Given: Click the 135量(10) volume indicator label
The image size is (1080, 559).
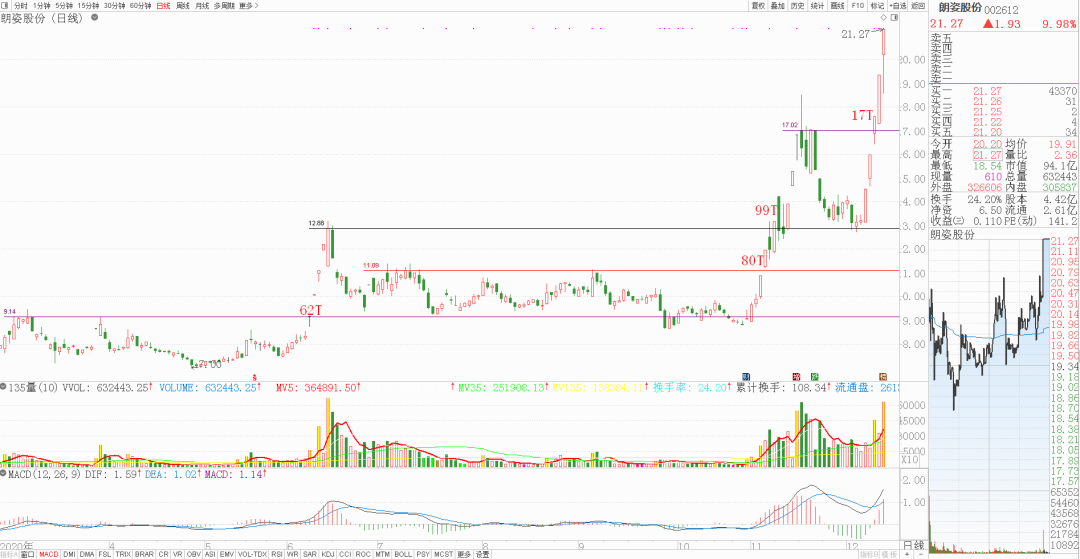Looking at the screenshot, I should (x=31, y=388).
